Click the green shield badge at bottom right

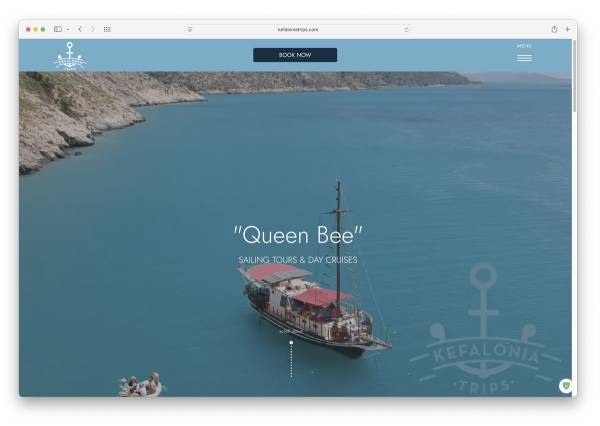565,385
